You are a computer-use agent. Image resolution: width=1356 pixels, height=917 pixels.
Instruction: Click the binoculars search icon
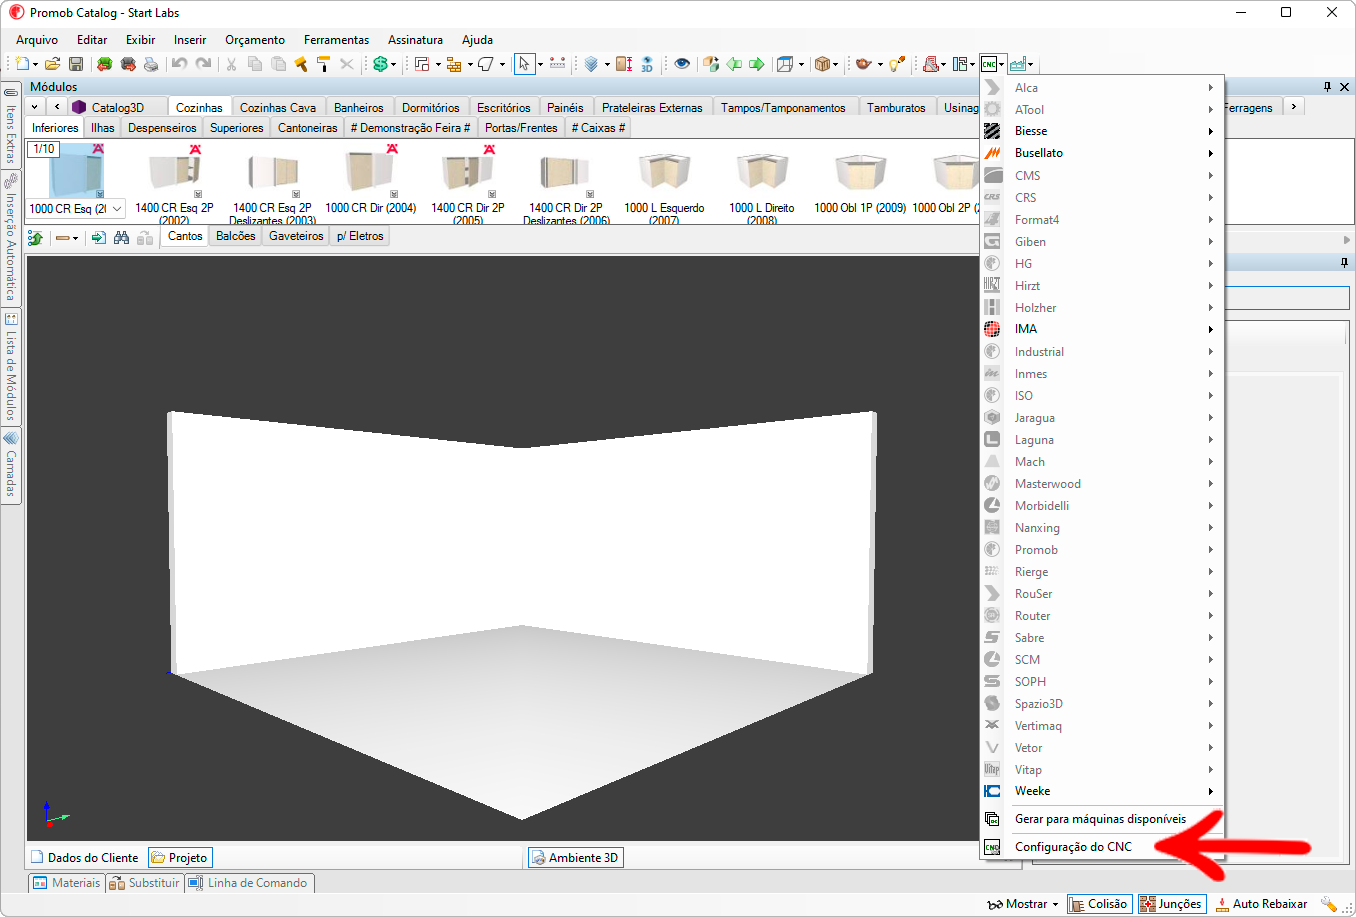(121, 237)
